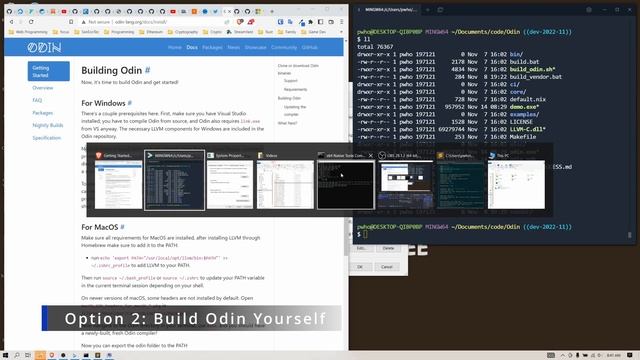Viewport: 640px width, 360px height.
Task: Select the MINGW64 terminal thumbnail in task switcher
Action: click(174, 180)
